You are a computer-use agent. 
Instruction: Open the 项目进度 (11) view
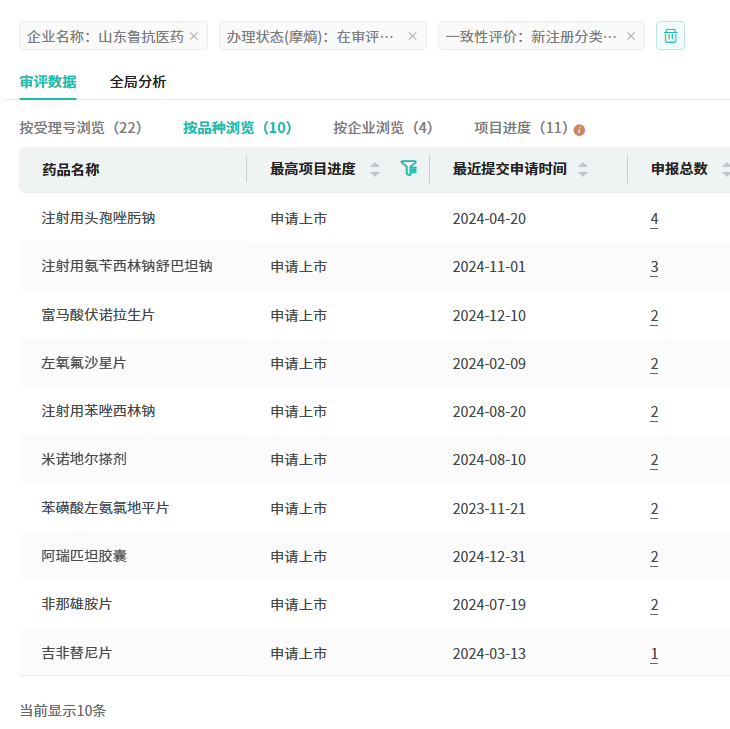(521, 128)
